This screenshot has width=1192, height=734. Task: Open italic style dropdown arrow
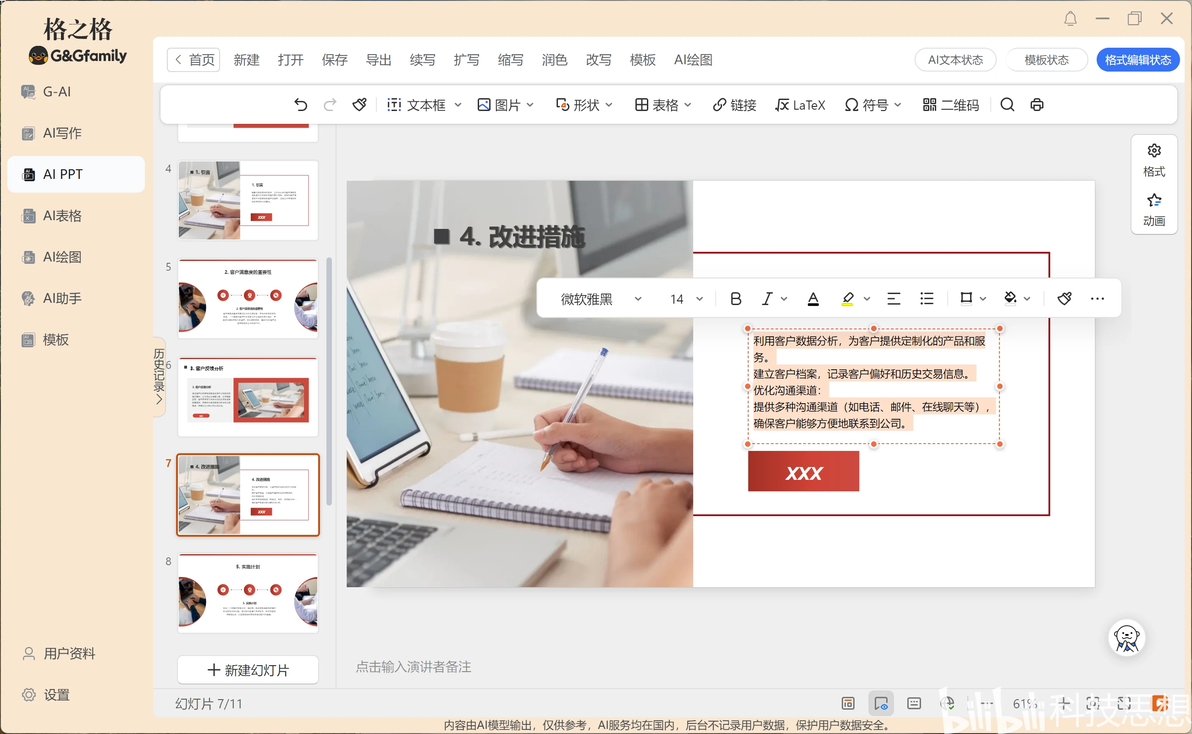point(784,299)
